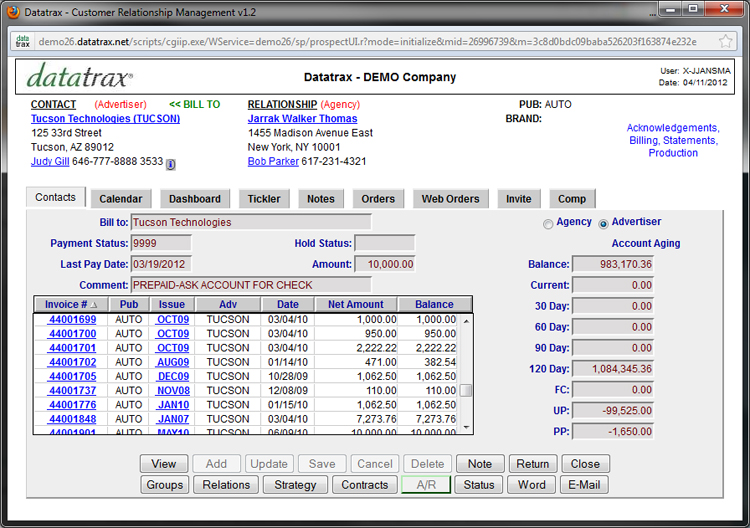Open invoice 44001700
This screenshot has height=528, width=750.
click(73, 334)
